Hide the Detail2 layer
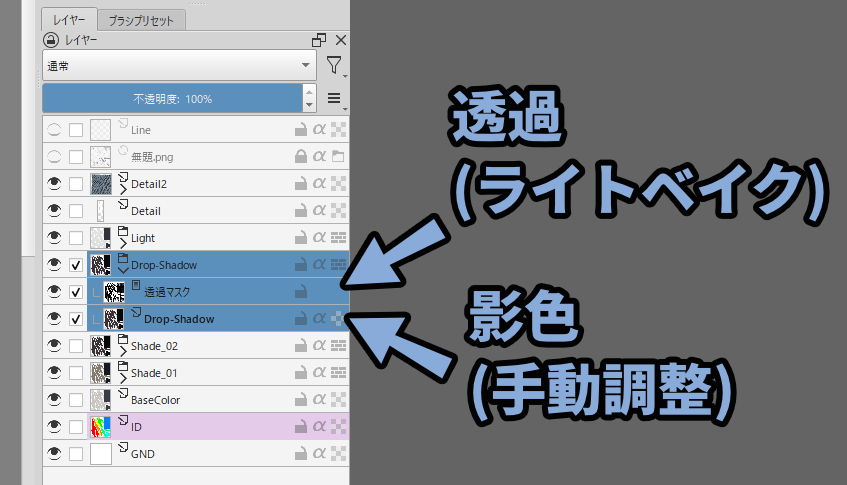The image size is (847, 485). coord(54,184)
